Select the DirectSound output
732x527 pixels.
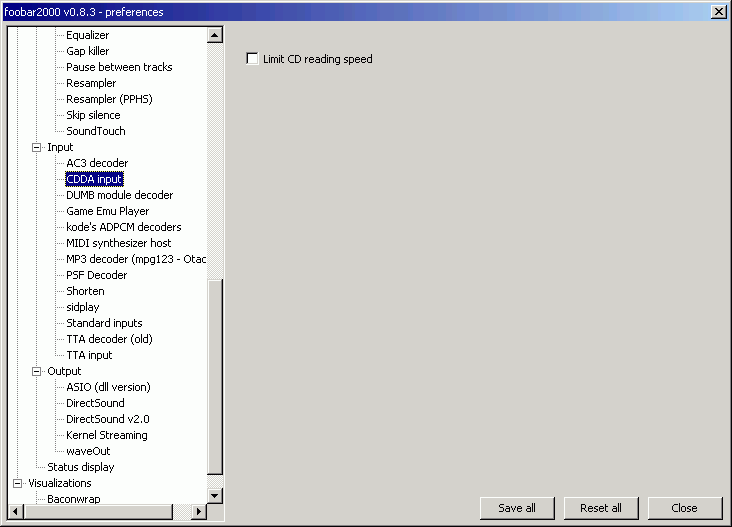point(95,403)
